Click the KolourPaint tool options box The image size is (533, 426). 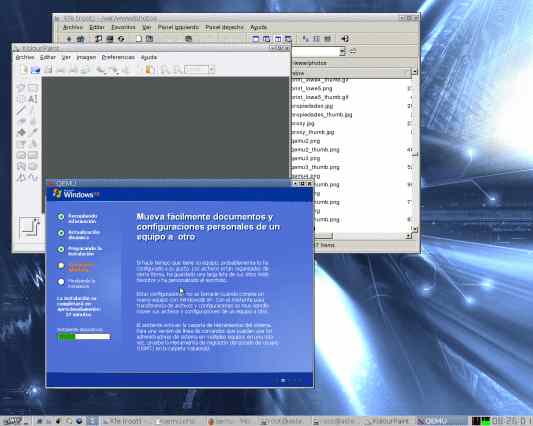[30, 227]
